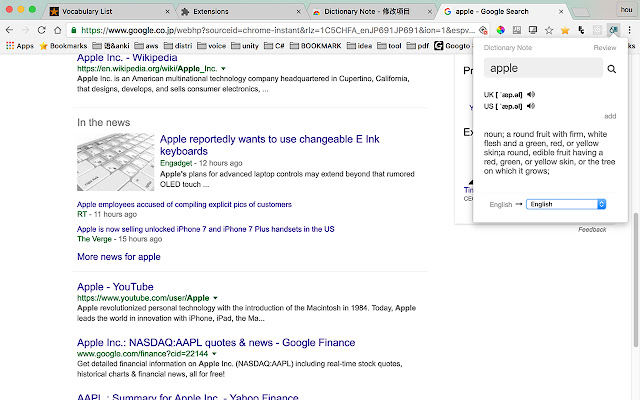Click More news for apple
Image resolution: width=640 pixels, height=400 pixels.
(x=119, y=257)
